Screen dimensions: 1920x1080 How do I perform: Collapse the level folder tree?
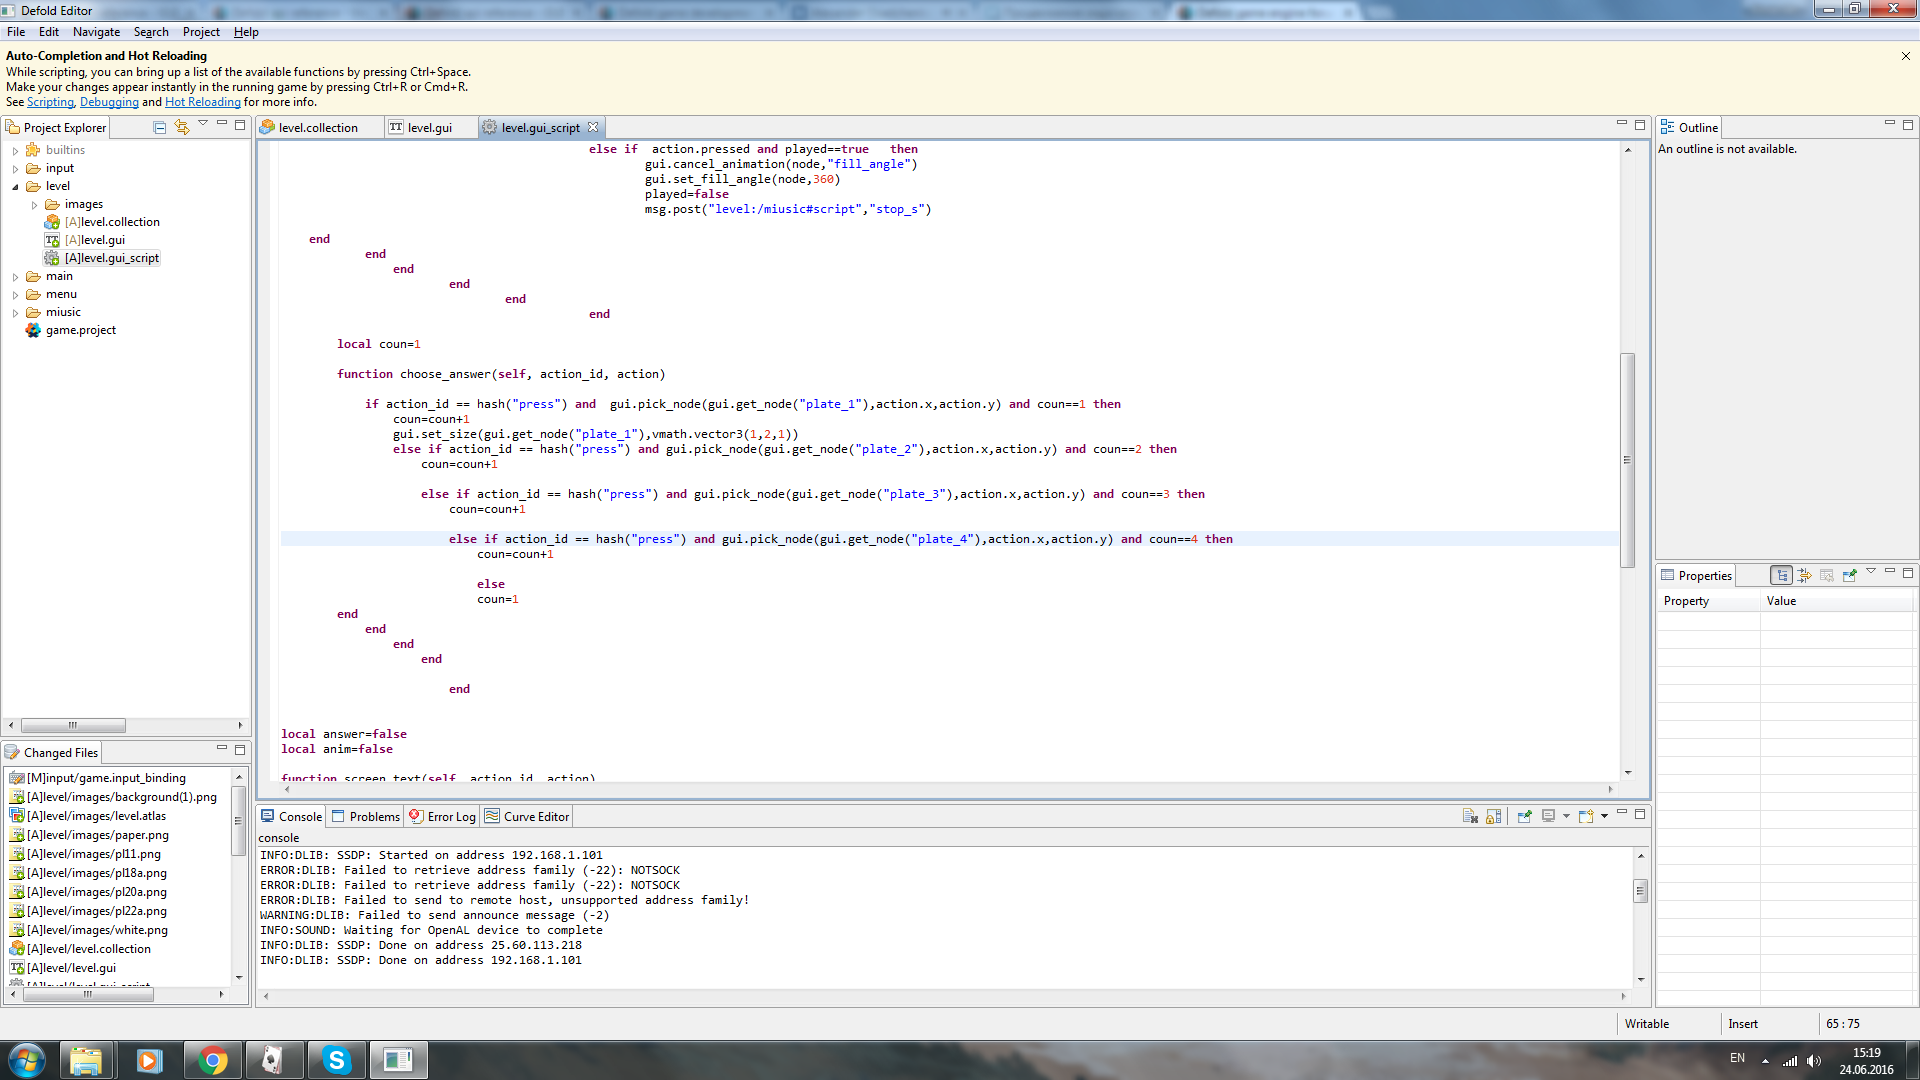tap(16, 187)
